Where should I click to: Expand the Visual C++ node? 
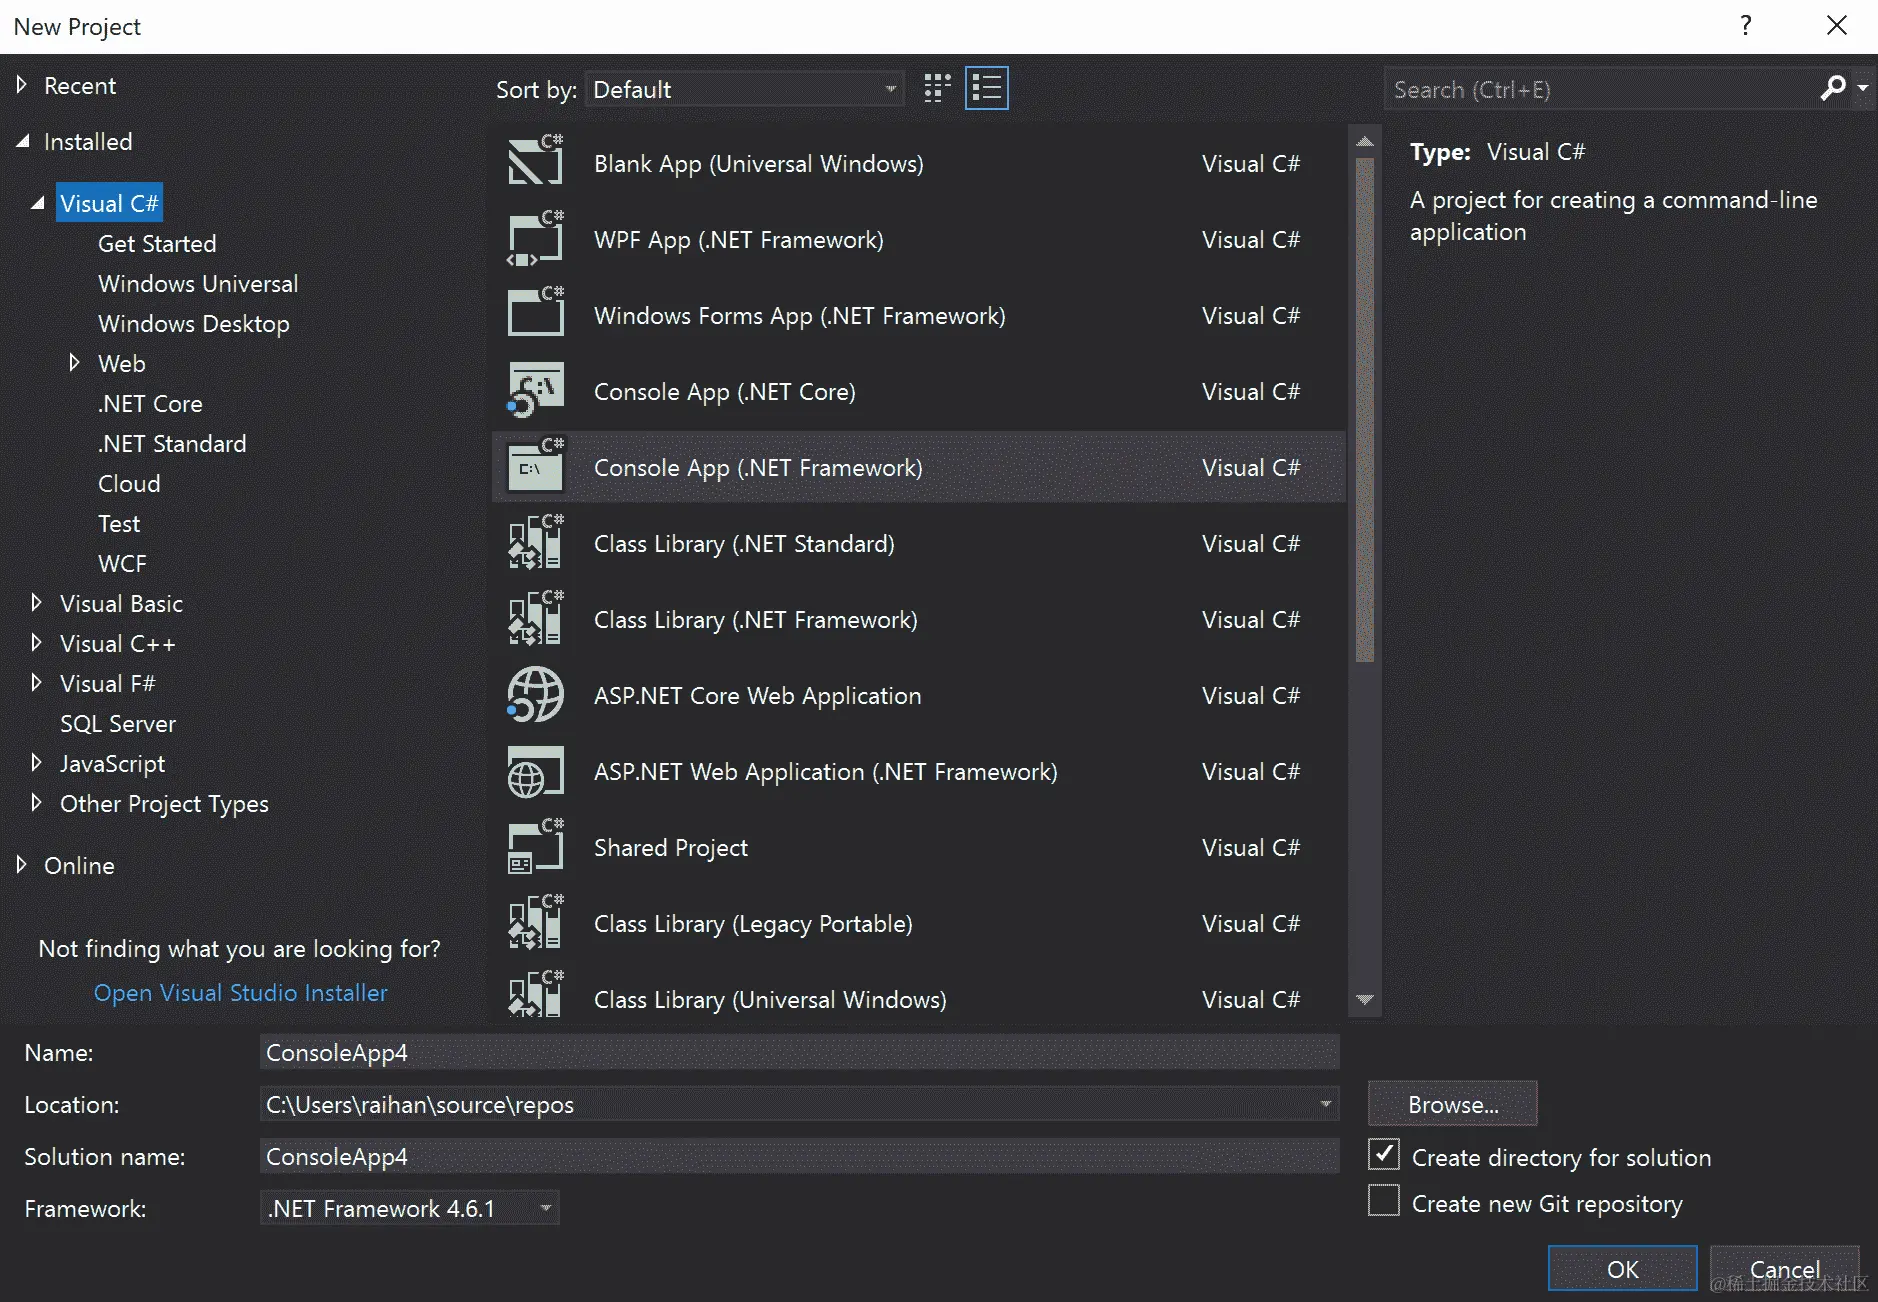pyautogui.click(x=37, y=643)
